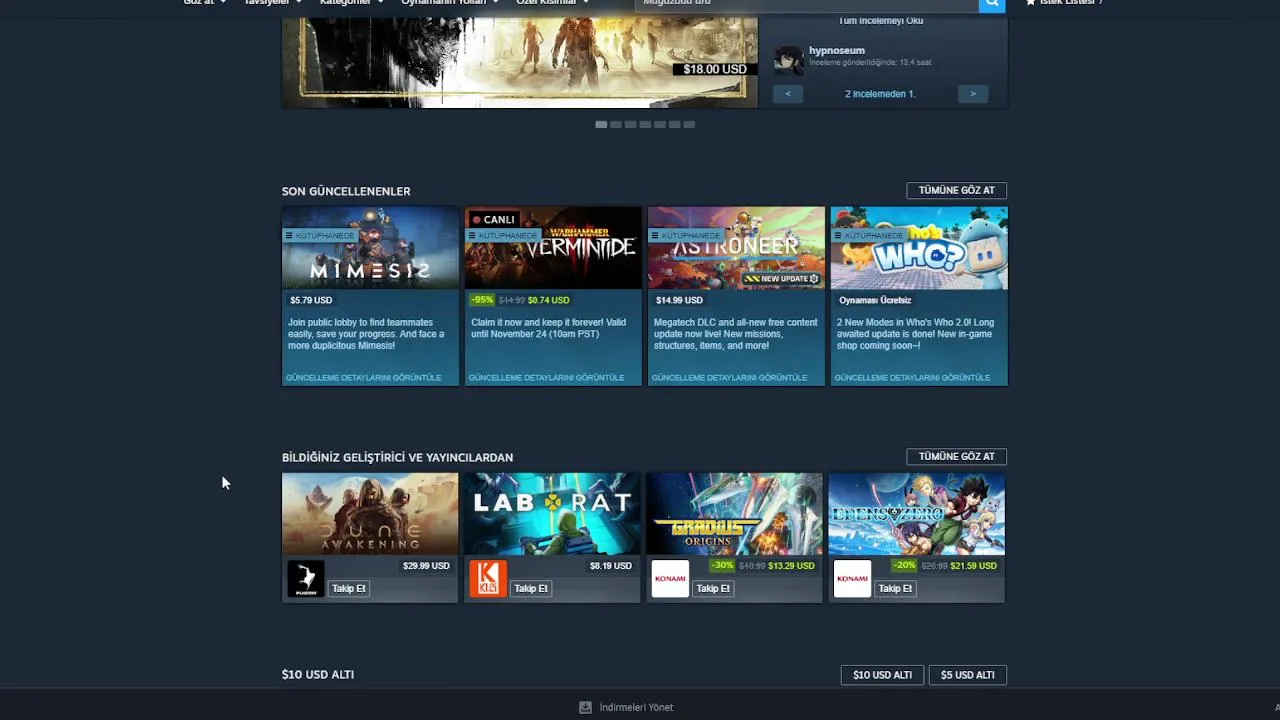Image resolution: width=1280 pixels, height=720 pixels.
Task: Click the İndirmeleri Yönet label
Action: [636, 707]
